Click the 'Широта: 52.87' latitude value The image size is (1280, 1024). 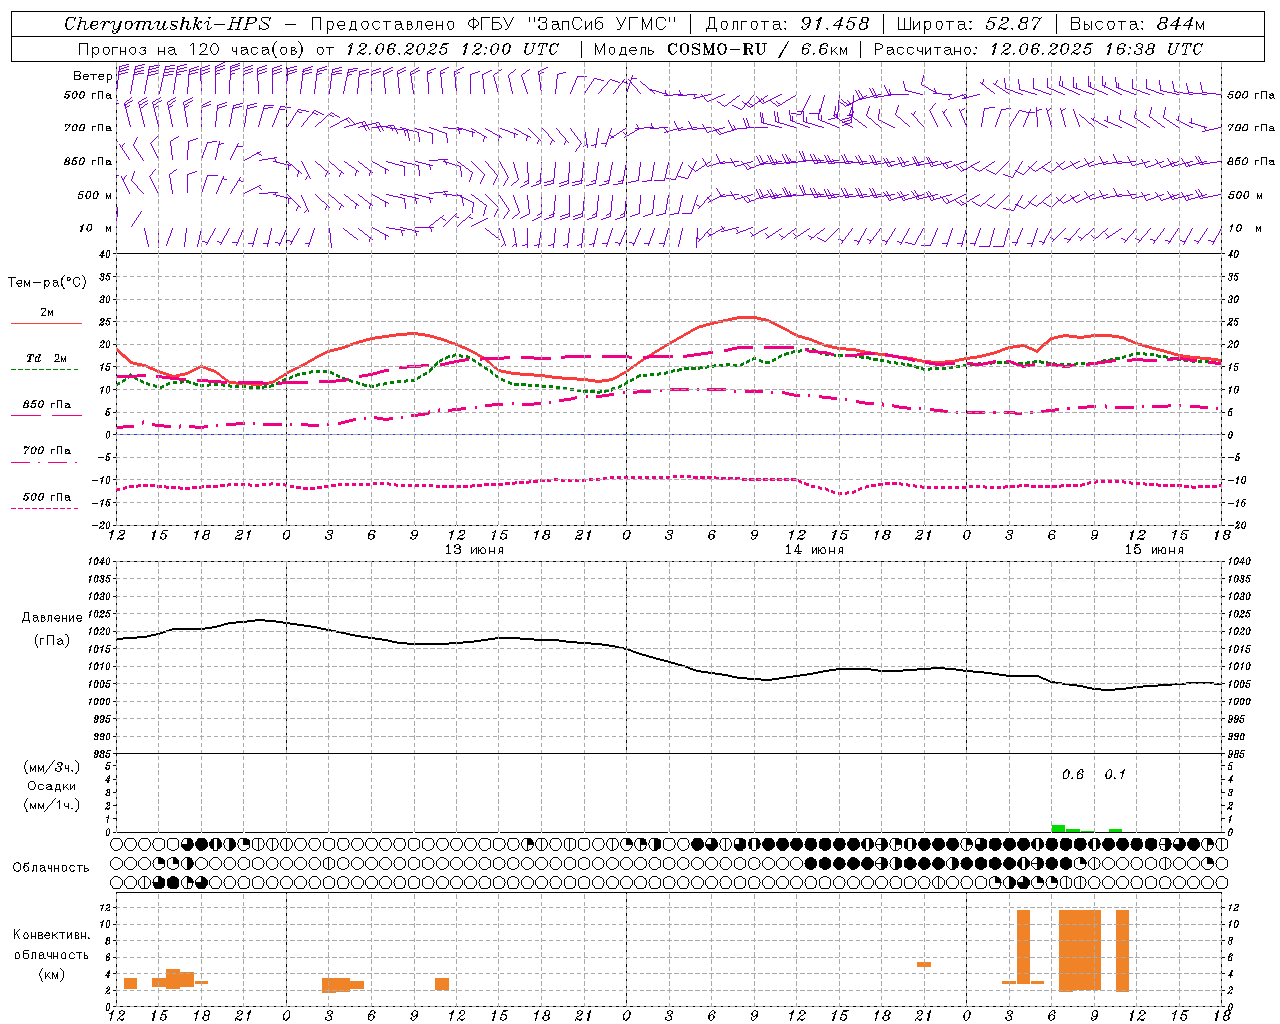969,24
